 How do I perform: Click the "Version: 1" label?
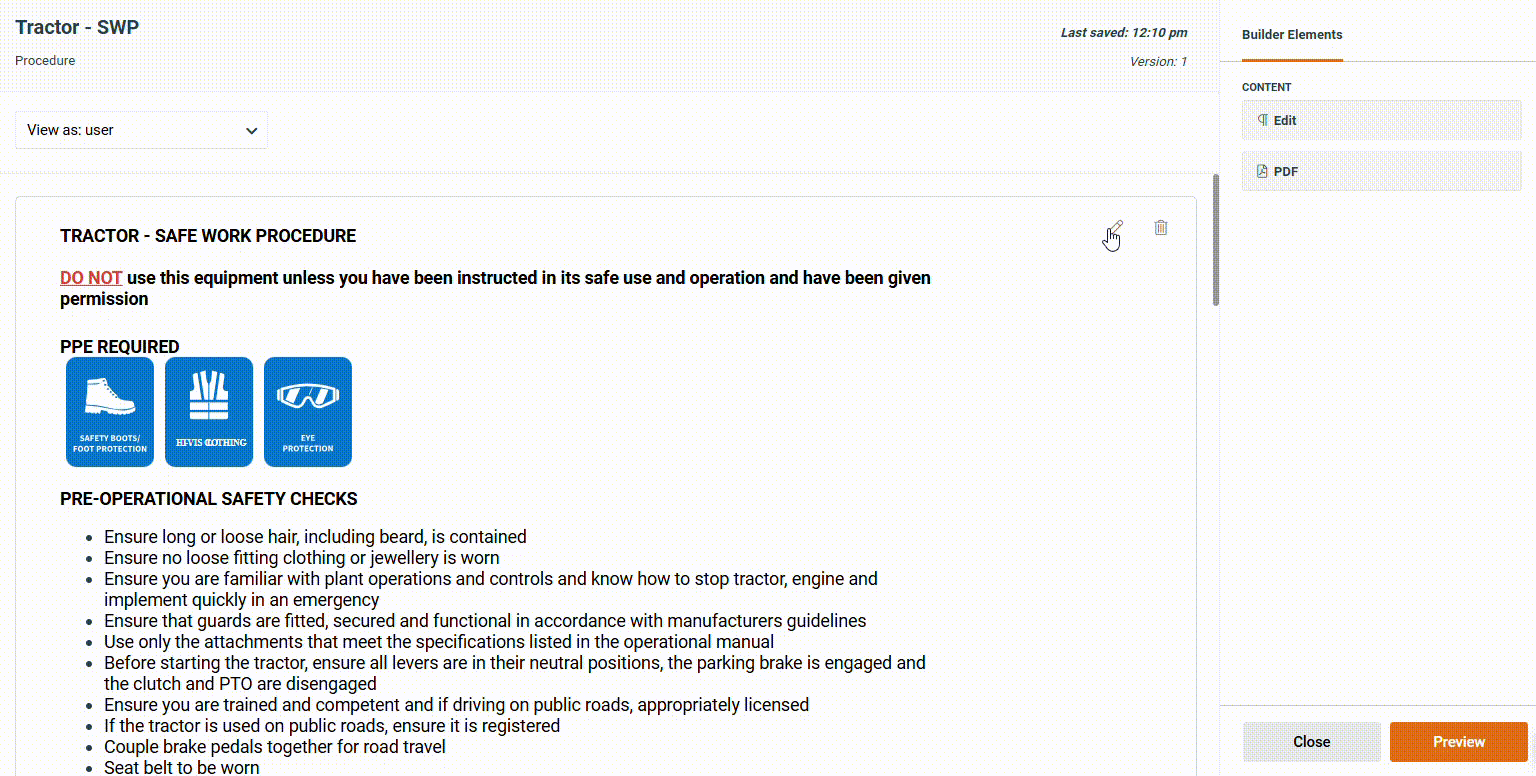coord(1158,62)
